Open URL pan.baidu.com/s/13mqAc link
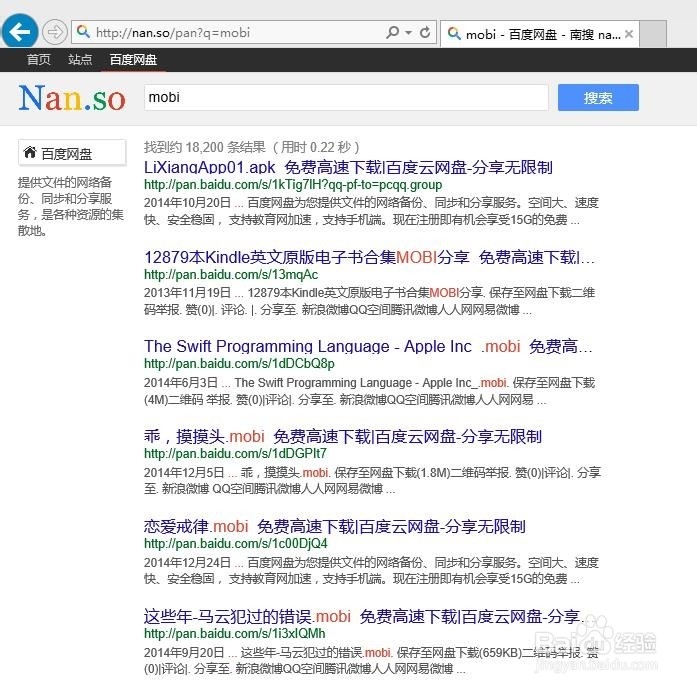The height and width of the screenshot is (689, 697). [231, 274]
